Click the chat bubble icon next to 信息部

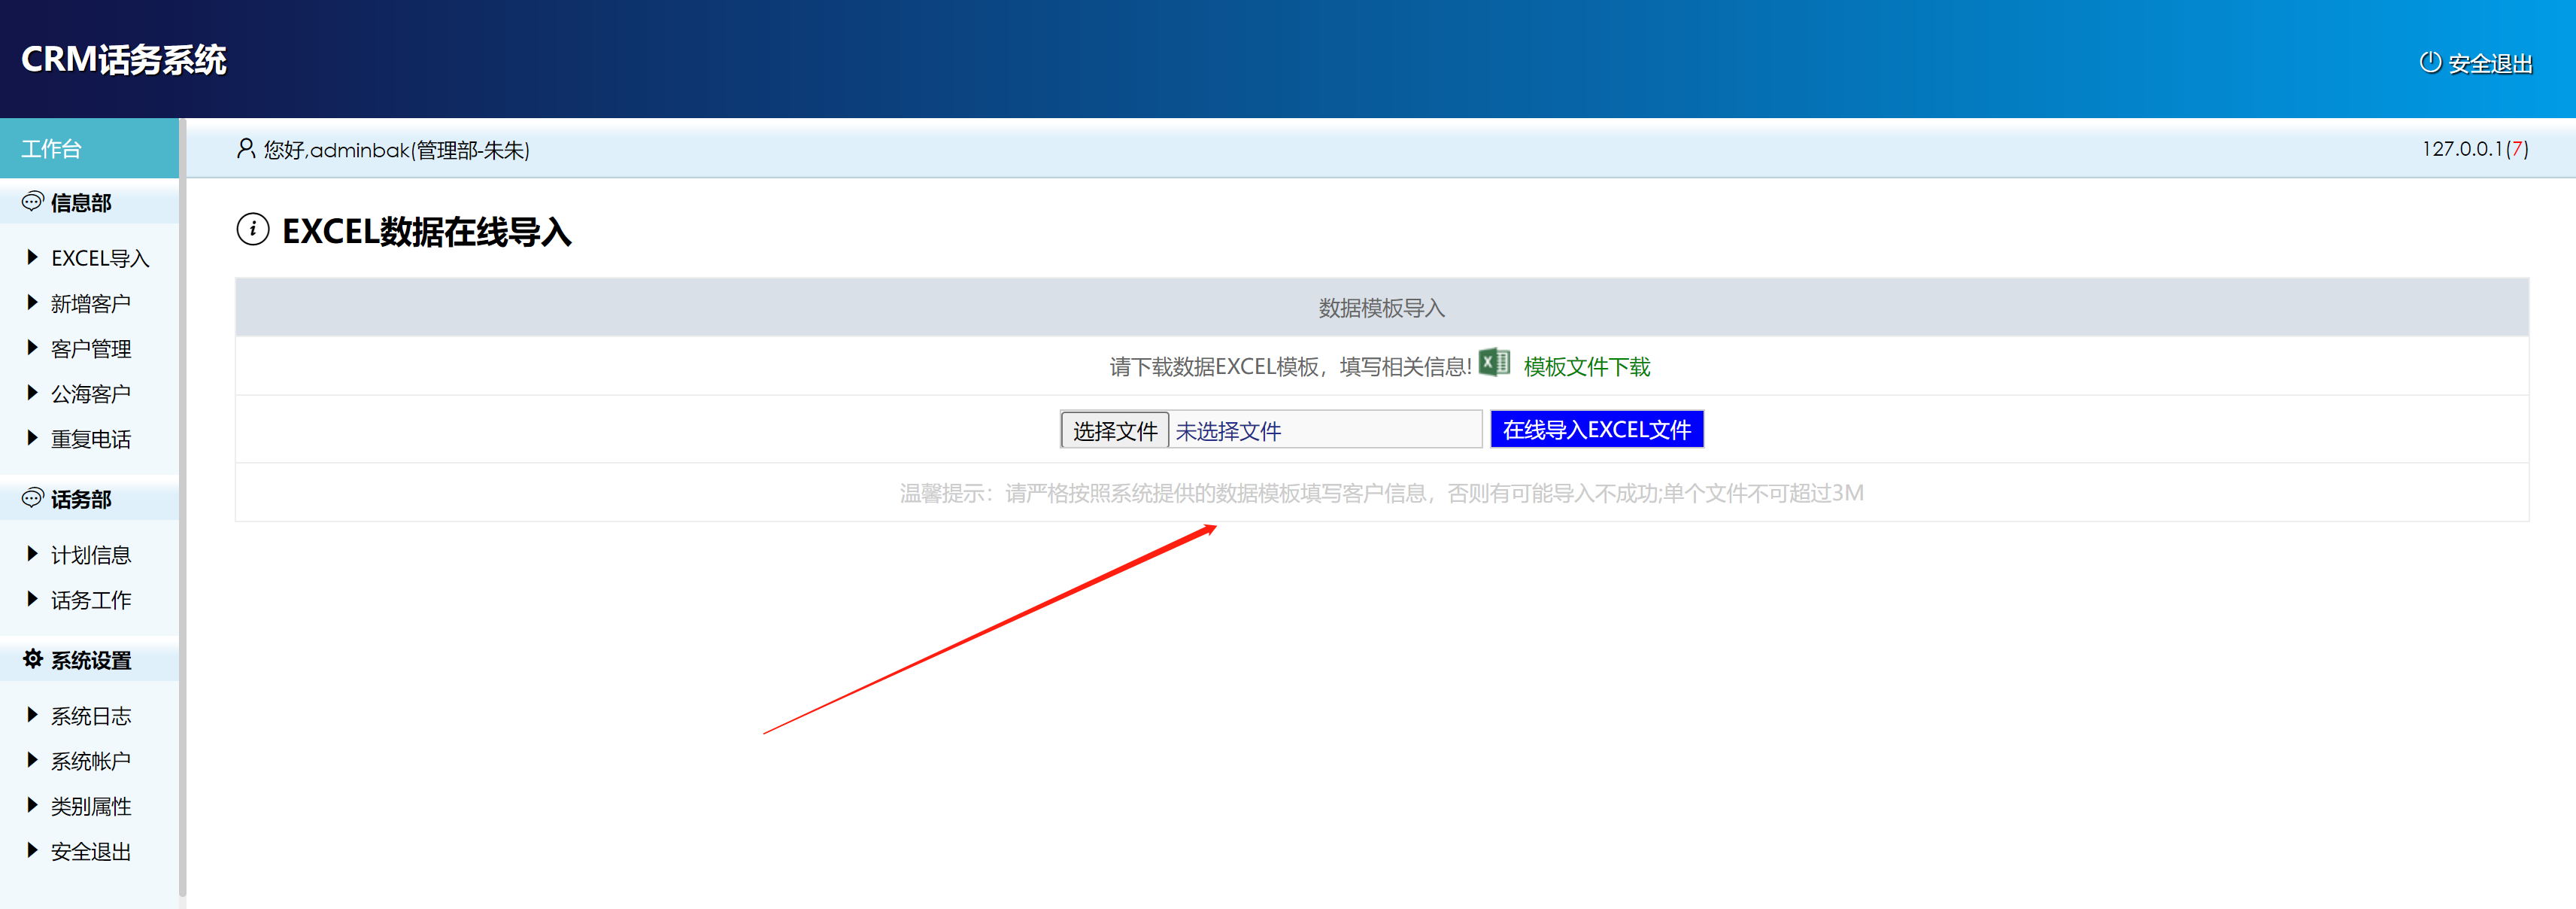pos(32,202)
